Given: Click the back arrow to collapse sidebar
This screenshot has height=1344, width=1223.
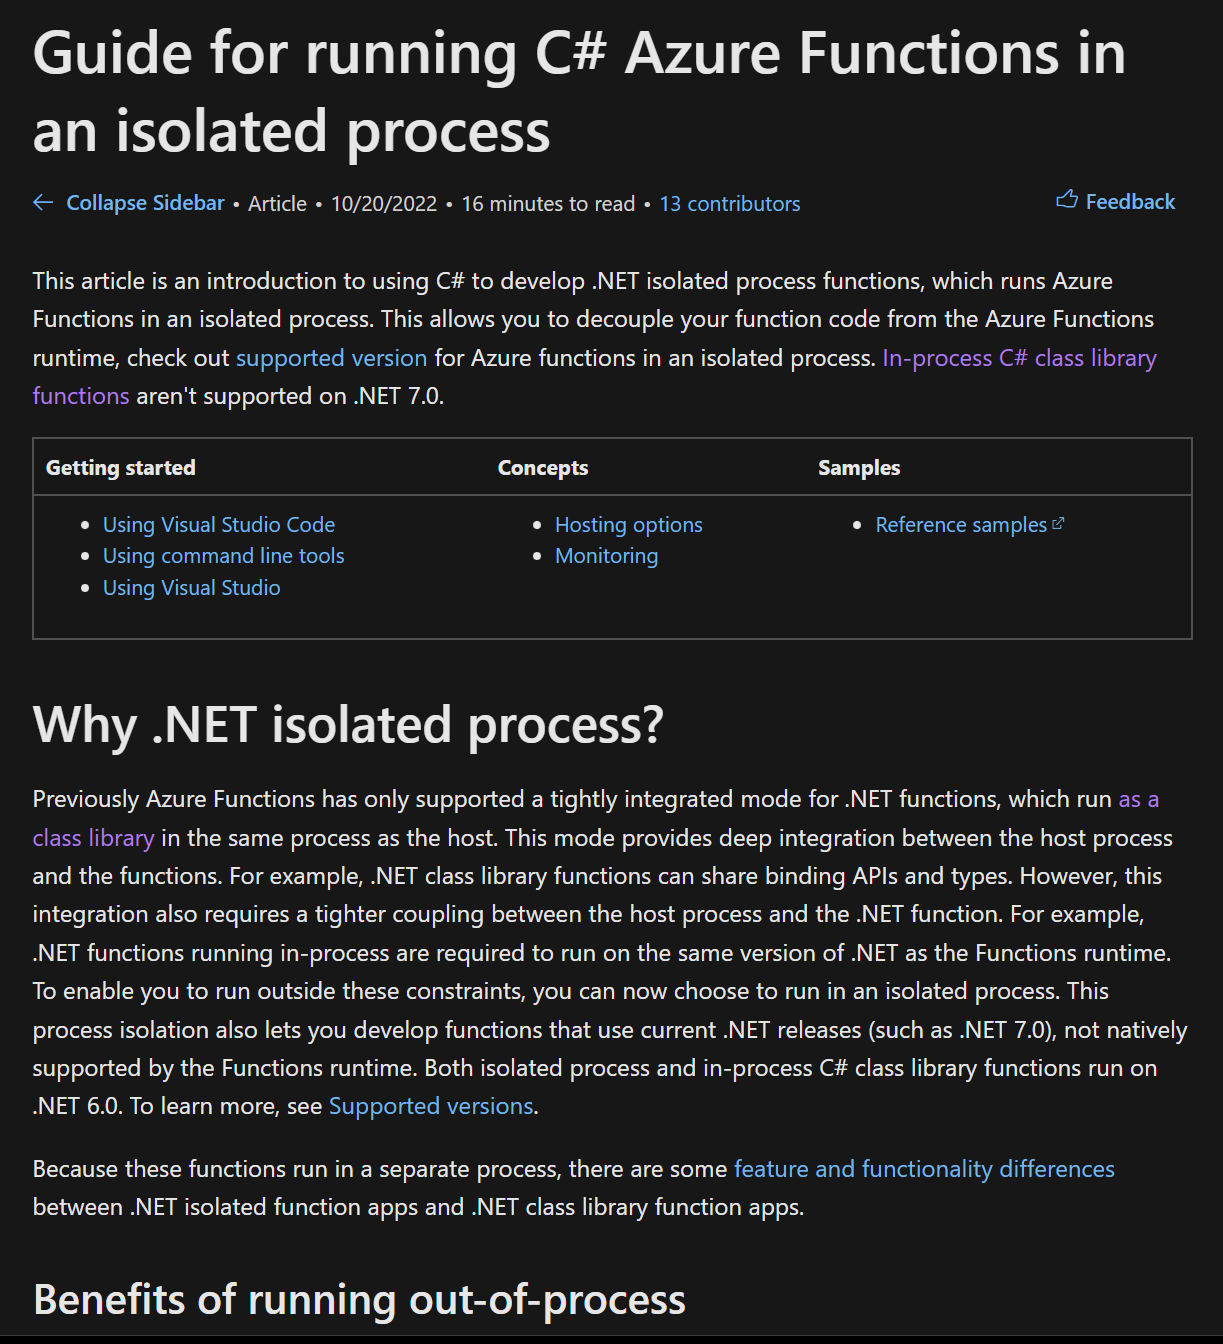Looking at the screenshot, I should [x=42, y=202].
